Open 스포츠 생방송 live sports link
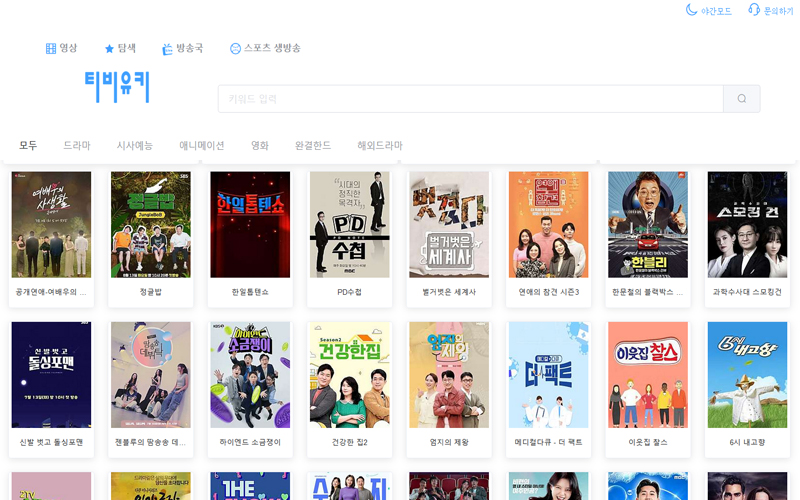 (272, 48)
